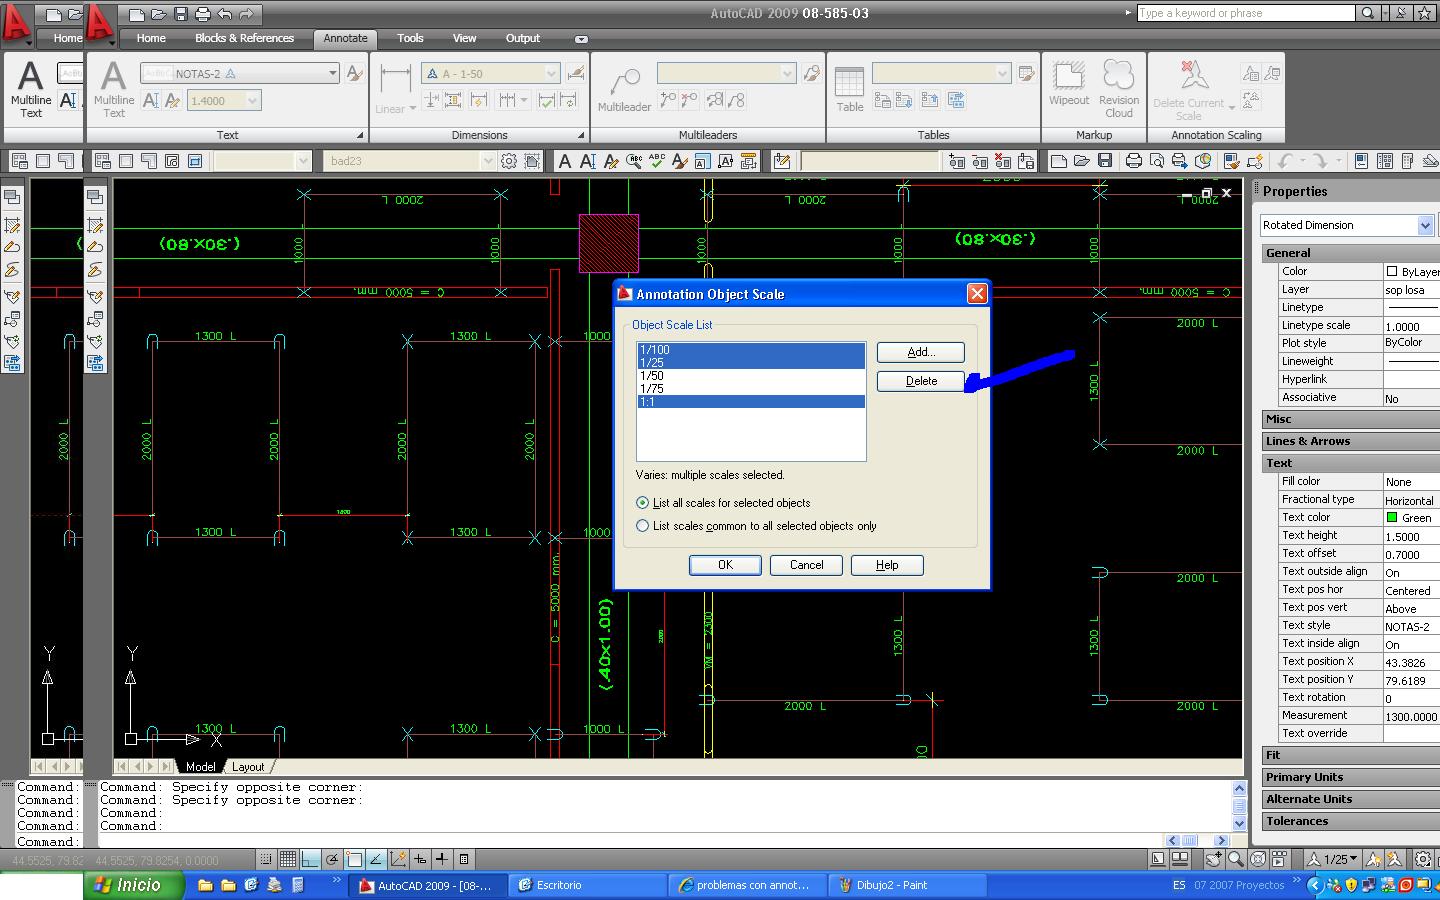Click the Delete button in scale dialog
Image resolution: width=1440 pixels, height=900 pixels.
pos(921,381)
